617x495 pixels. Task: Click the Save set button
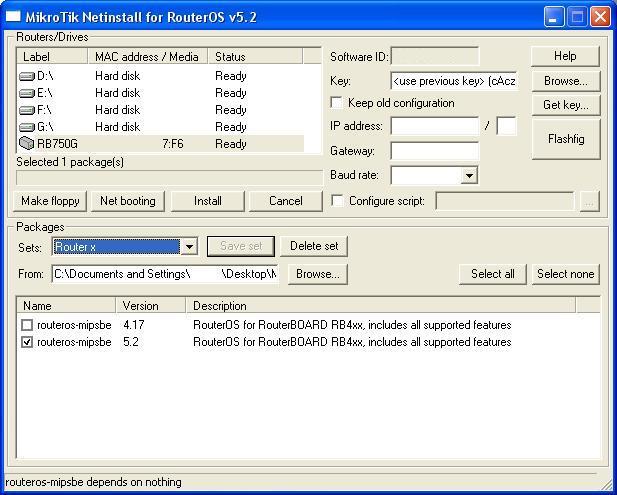click(x=241, y=246)
